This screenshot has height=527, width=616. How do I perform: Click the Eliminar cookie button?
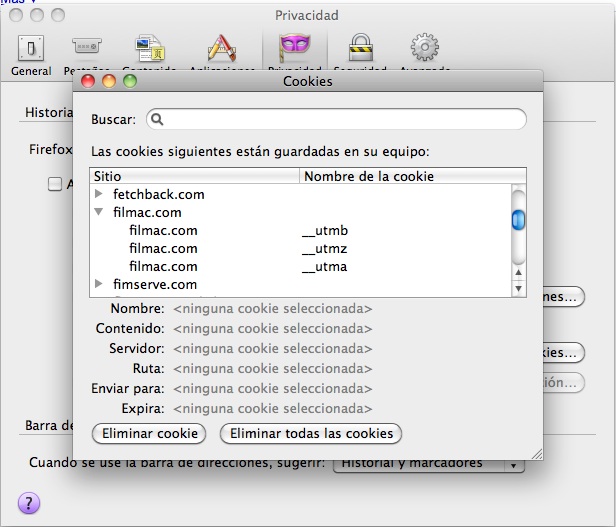coord(148,434)
